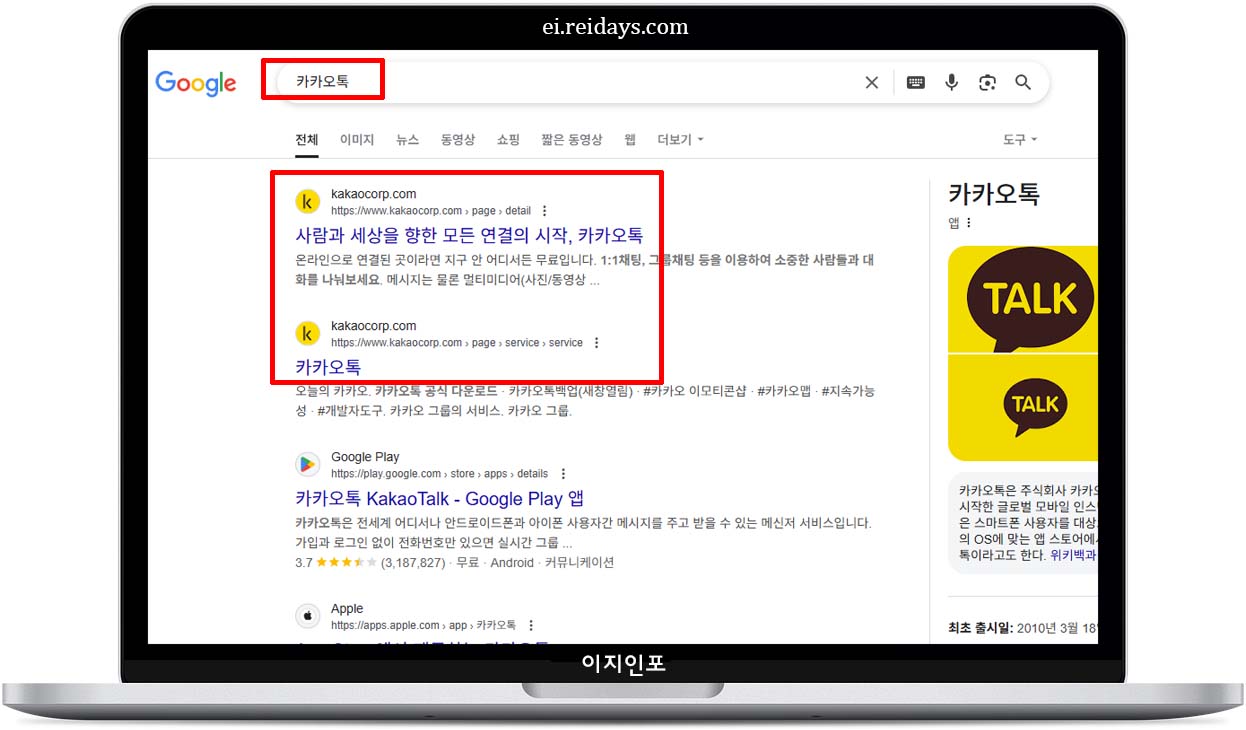The width and height of the screenshot is (1246, 730).
Task: Open the 도구 search tools dropdown
Action: tap(1016, 140)
